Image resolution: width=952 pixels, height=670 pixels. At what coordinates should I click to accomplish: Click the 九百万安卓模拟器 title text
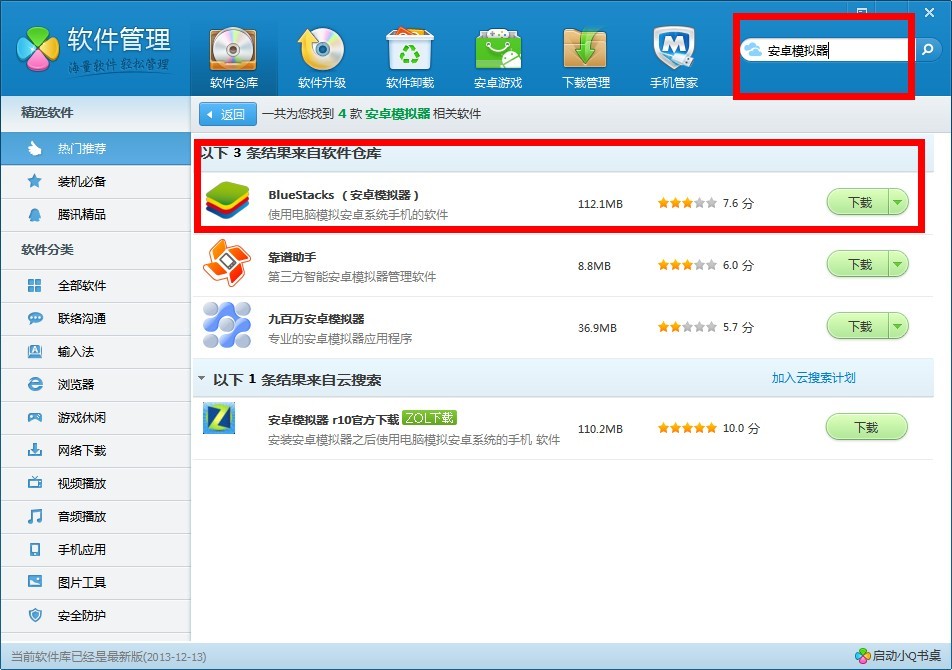[316, 319]
